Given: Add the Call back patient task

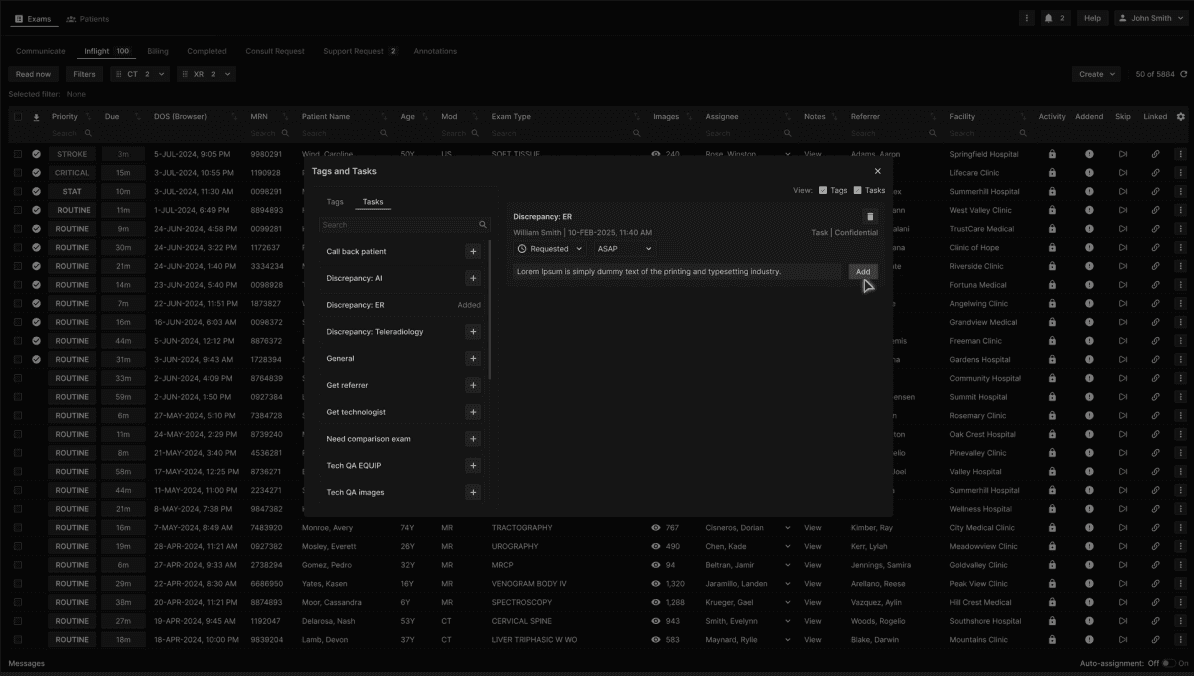Looking at the screenshot, I should click(x=473, y=252).
